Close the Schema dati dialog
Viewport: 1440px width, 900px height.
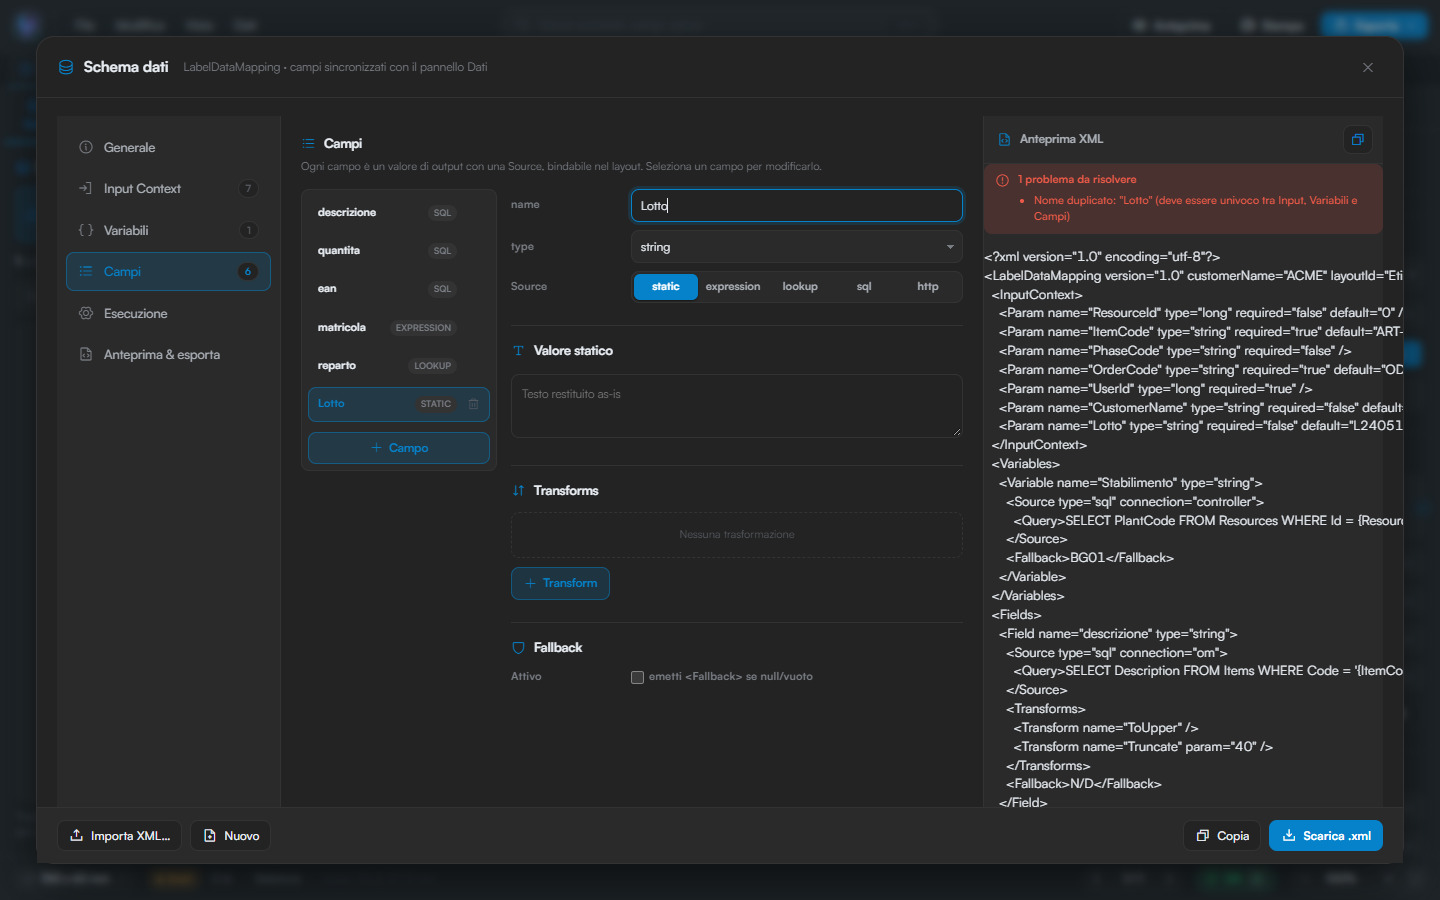(x=1368, y=67)
